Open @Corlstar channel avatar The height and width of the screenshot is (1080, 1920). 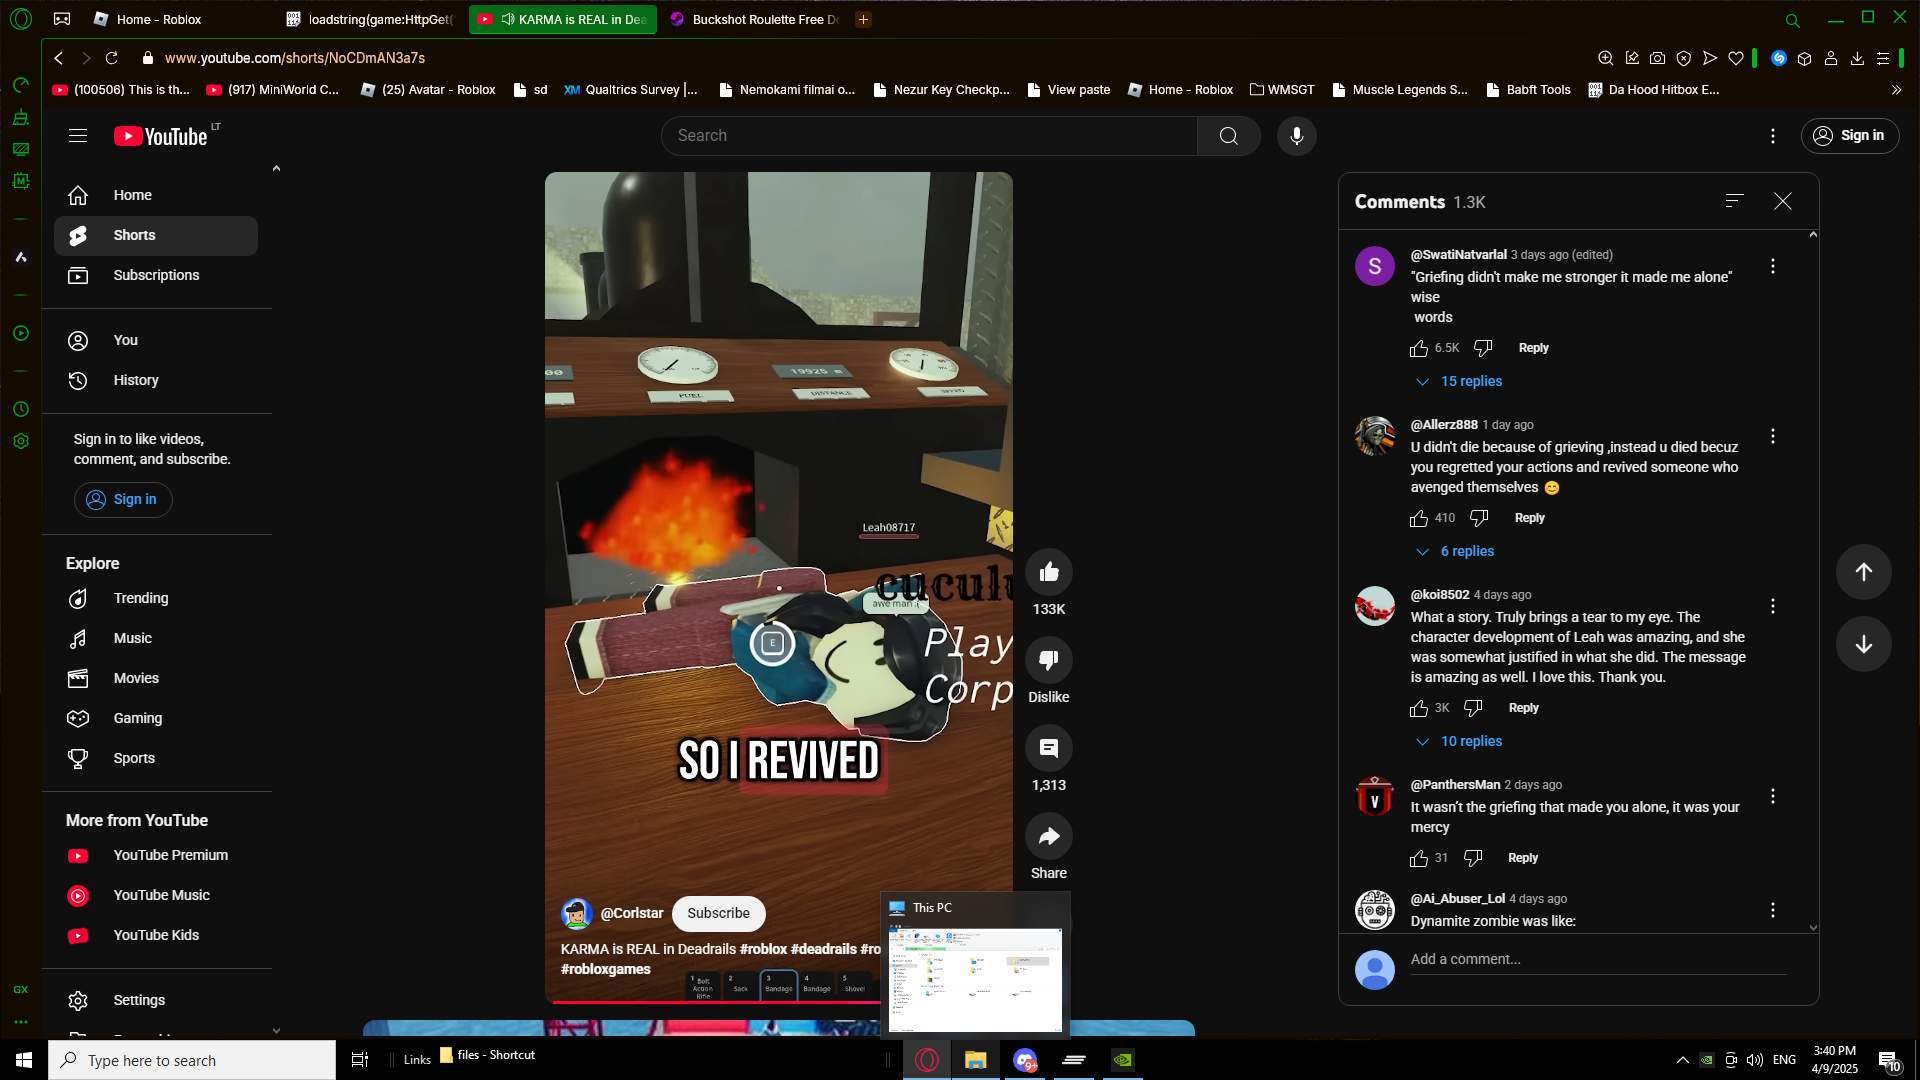pos(576,913)
